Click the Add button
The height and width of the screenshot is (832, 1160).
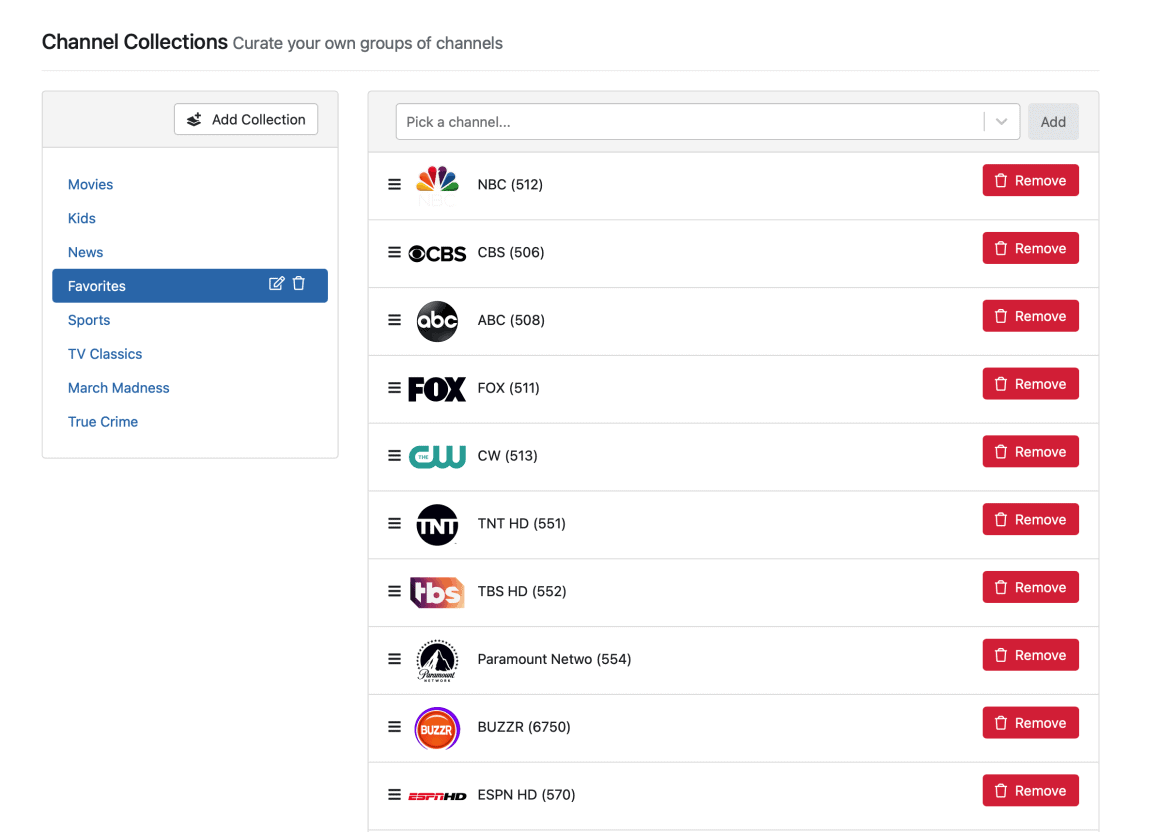(1053, 121)
